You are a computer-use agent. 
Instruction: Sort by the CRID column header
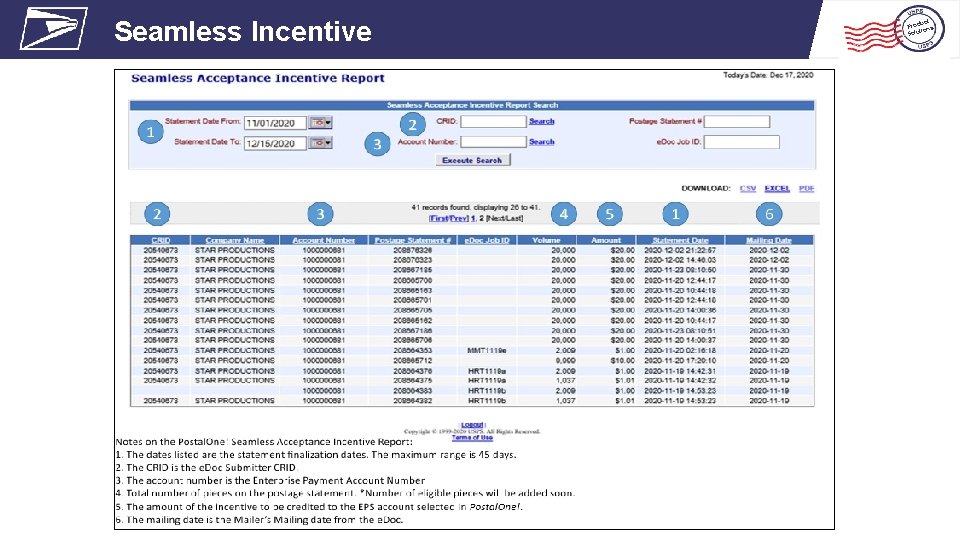tap(160, 240)
